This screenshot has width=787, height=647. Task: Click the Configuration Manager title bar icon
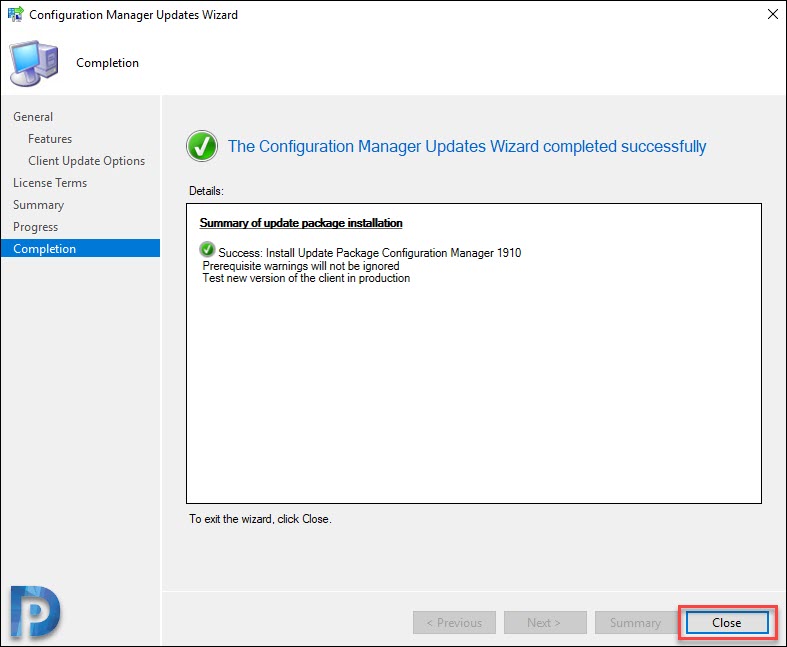coord(15,14)
